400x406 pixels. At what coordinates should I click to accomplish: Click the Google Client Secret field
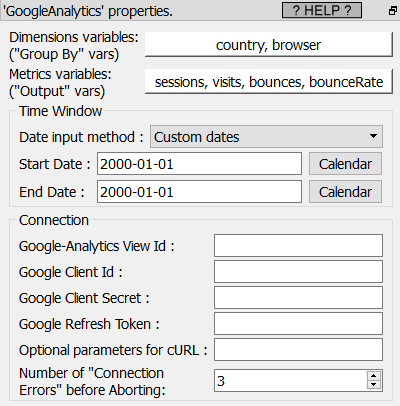pos(298,298)
